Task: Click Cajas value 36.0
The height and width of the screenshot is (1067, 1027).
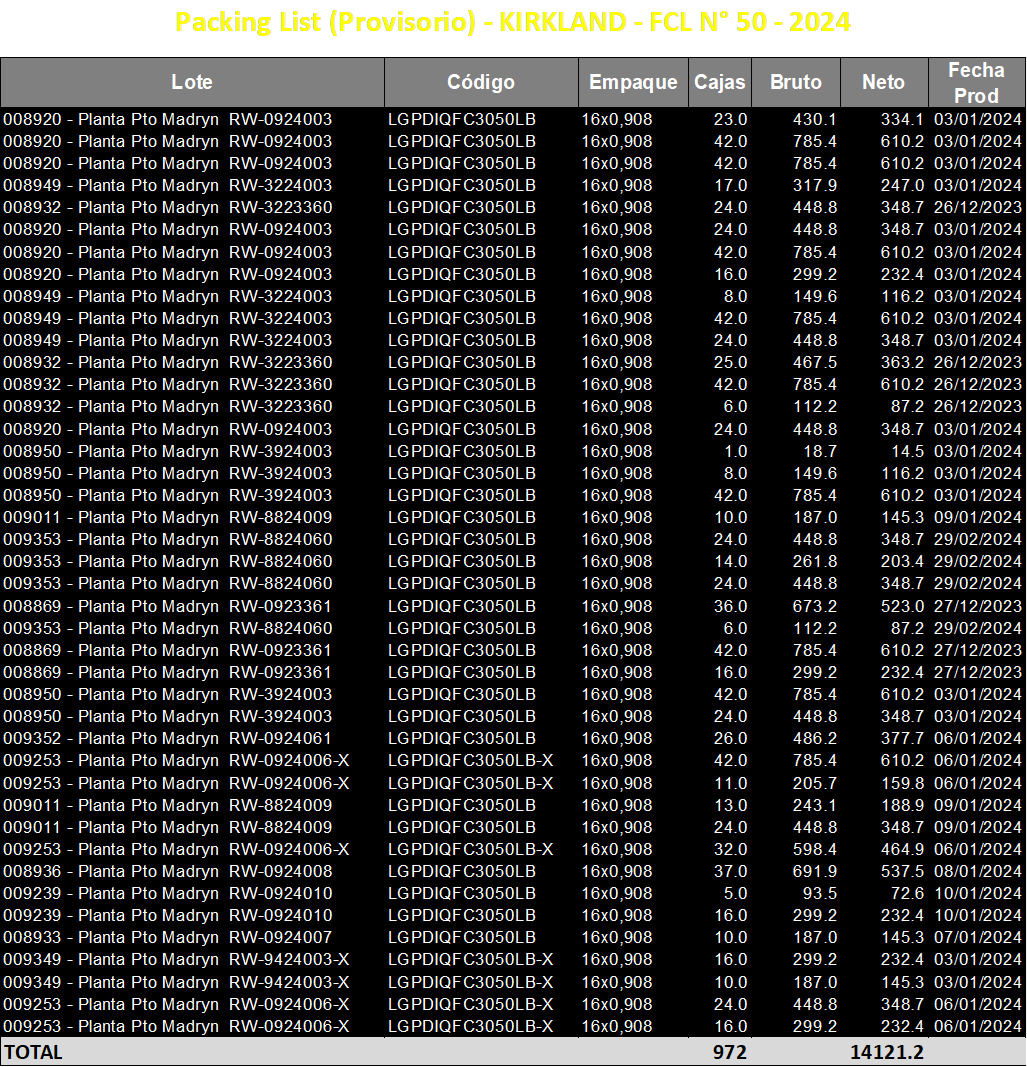Action: pyautogui.click(x=730, y=606)
